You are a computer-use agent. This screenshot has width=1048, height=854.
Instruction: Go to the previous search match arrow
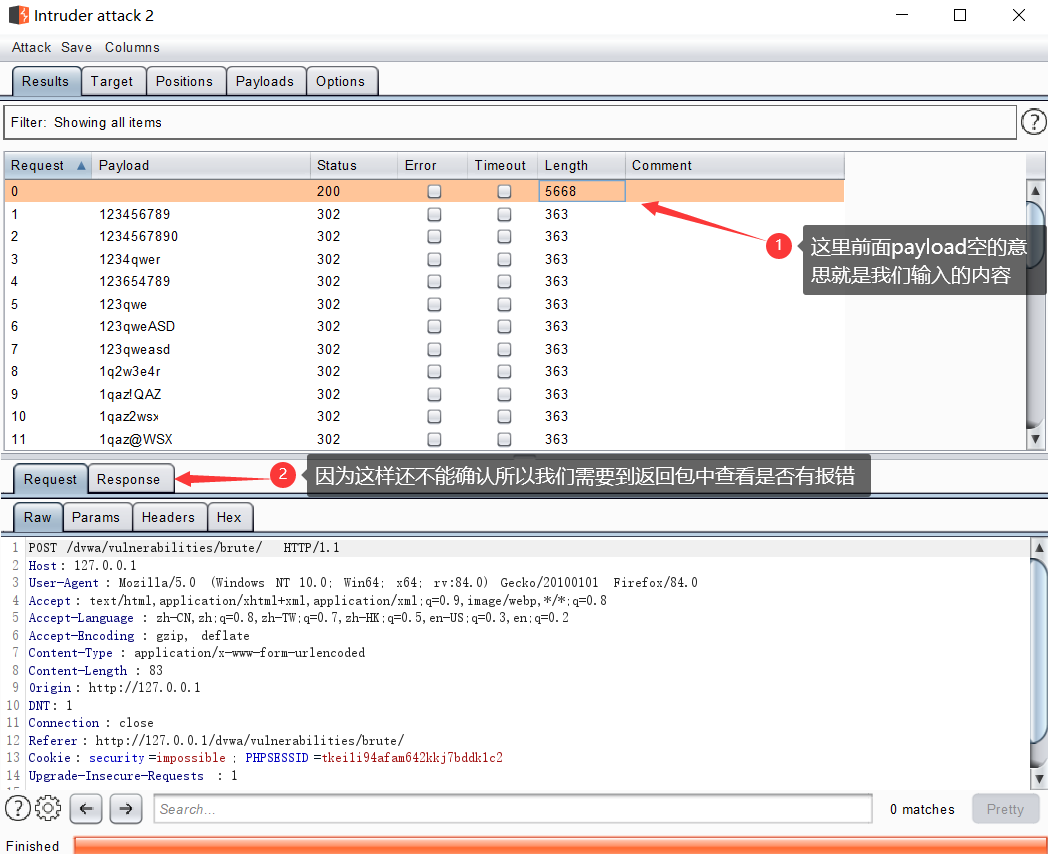(86, 809)
